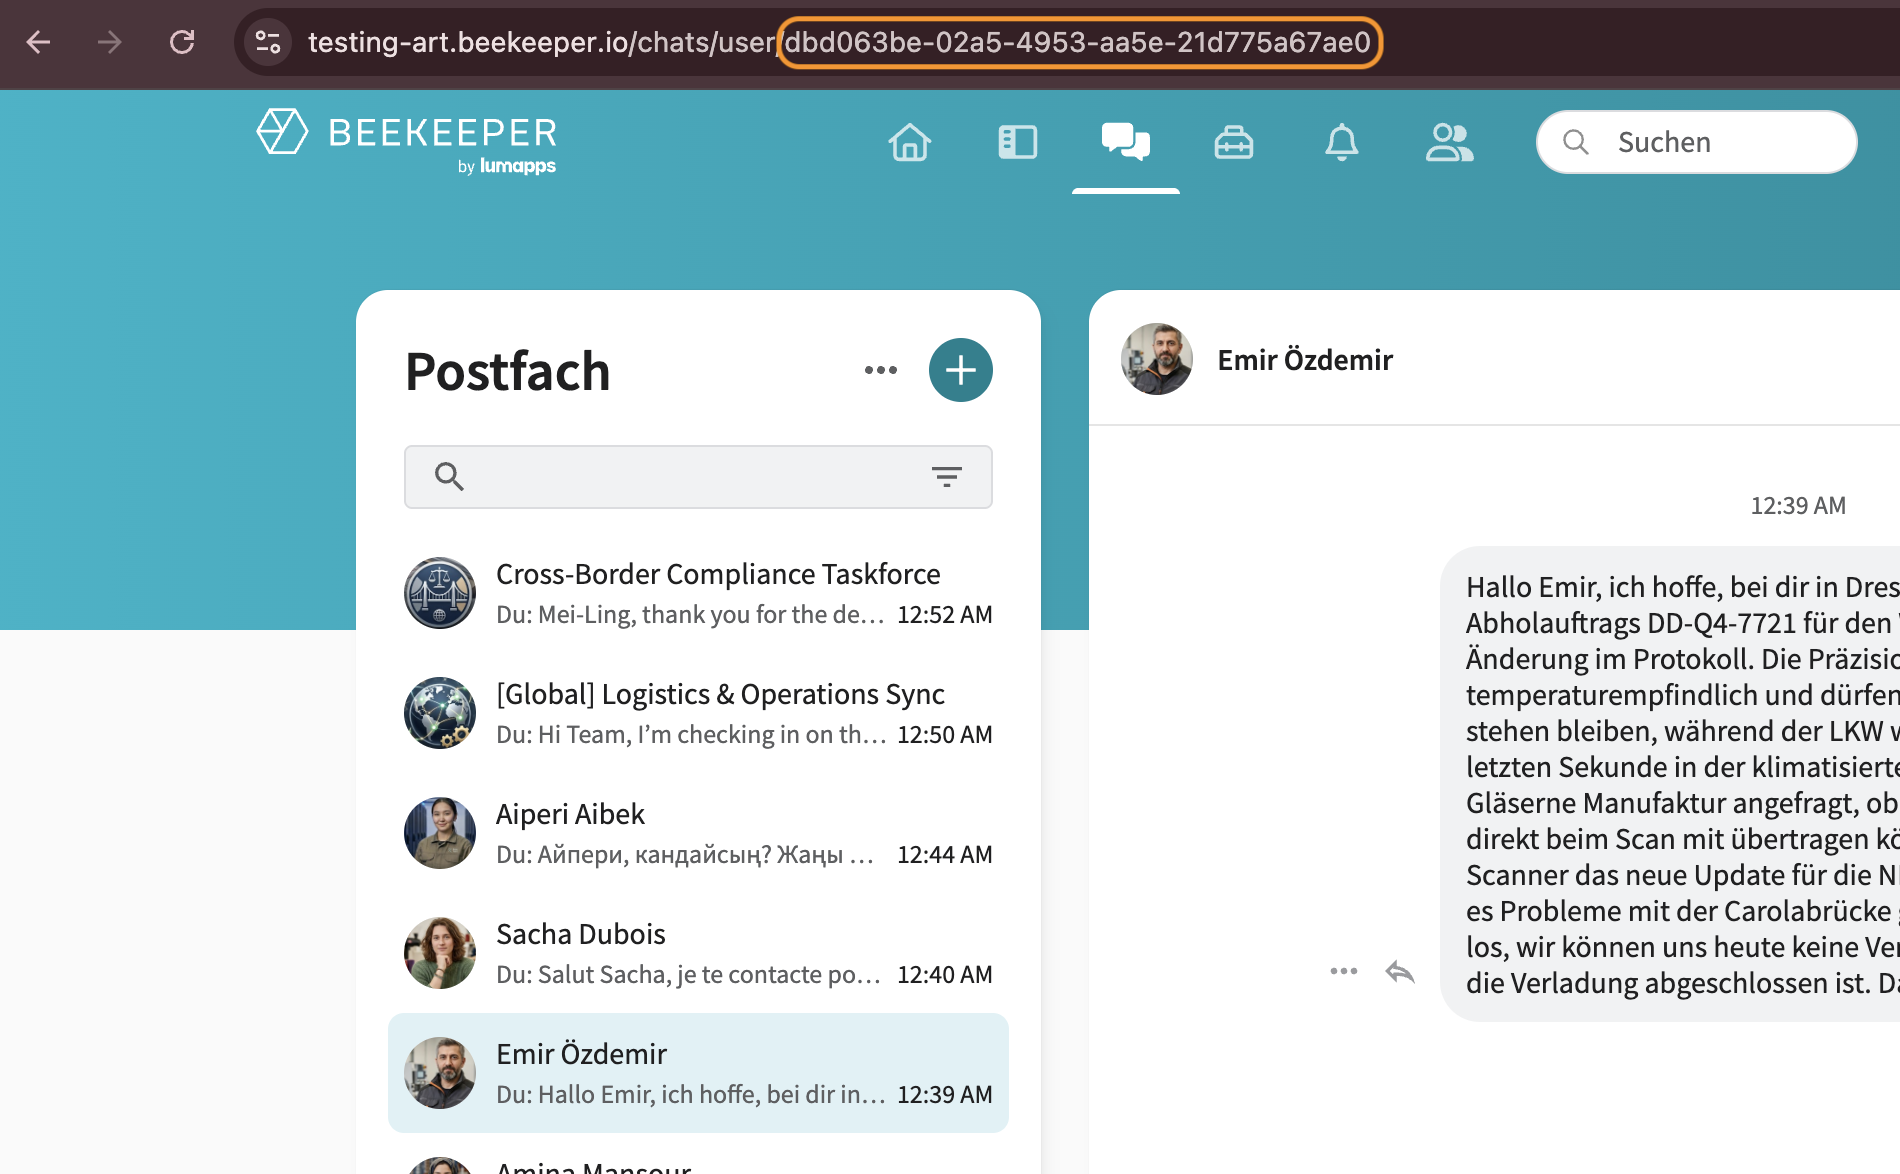This screenshot has height=1174, width=1900.
Task: Select the Chats navigation icon
Action: click(x=1126, y=142)
